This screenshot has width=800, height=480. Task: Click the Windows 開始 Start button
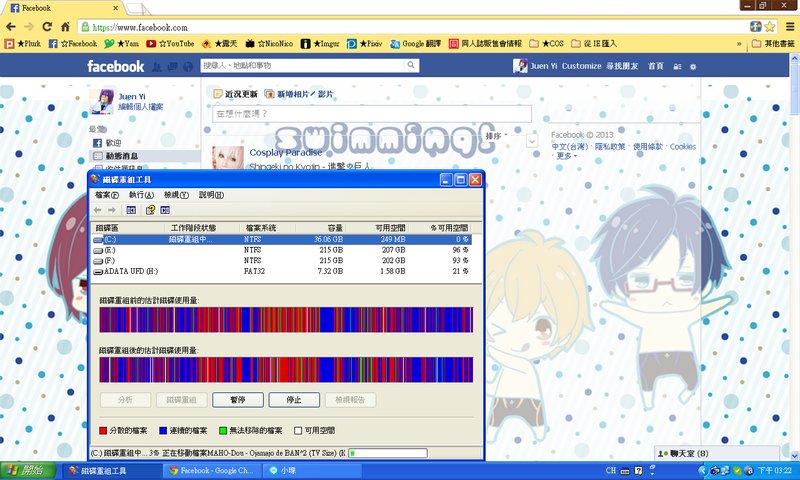point(28,470)
